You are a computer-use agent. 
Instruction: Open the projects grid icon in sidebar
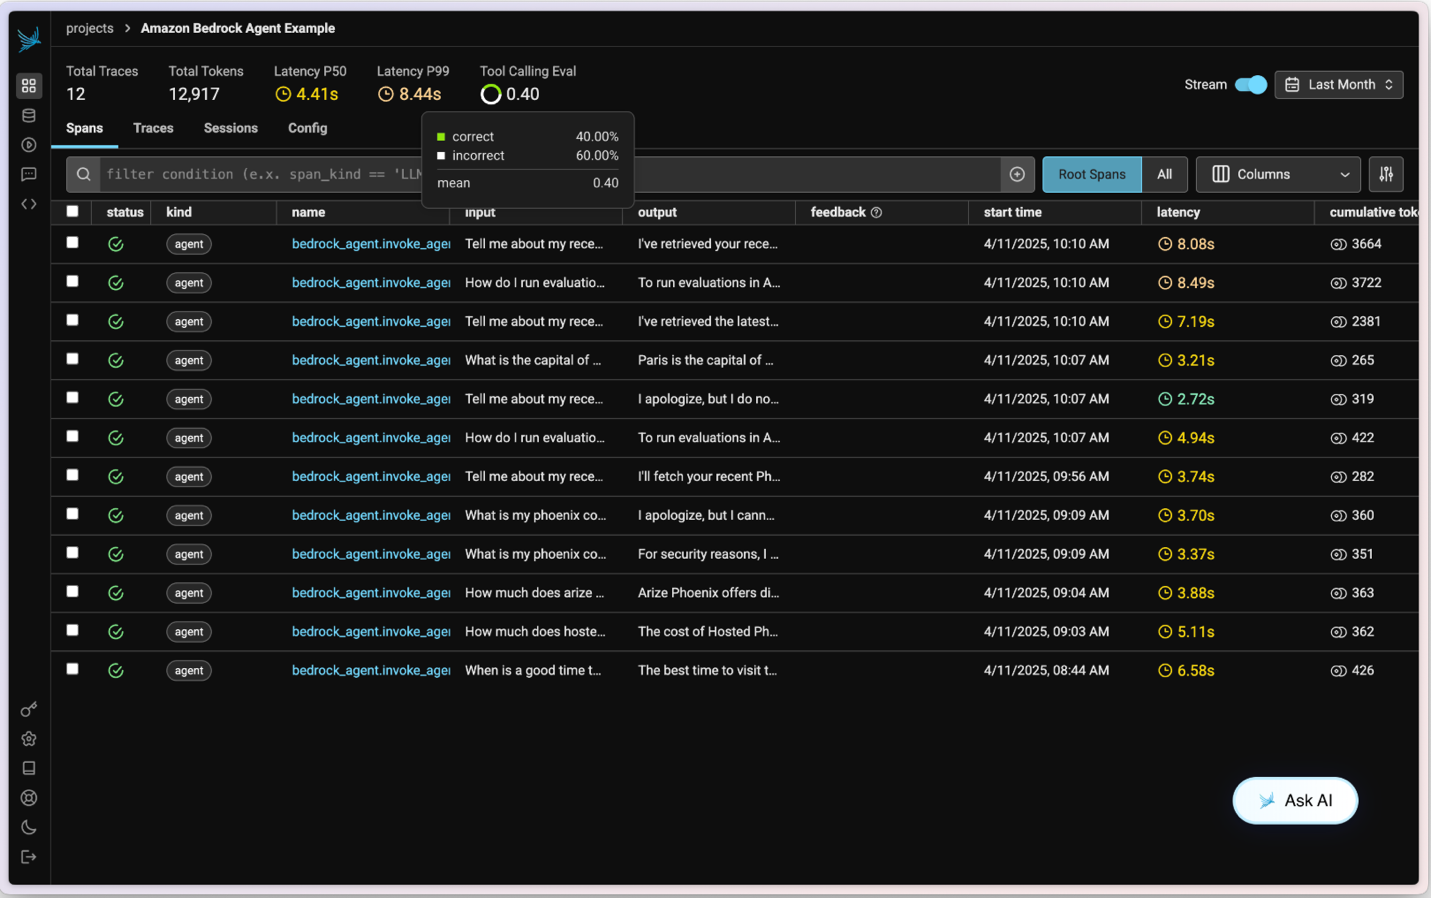point(29,86)
